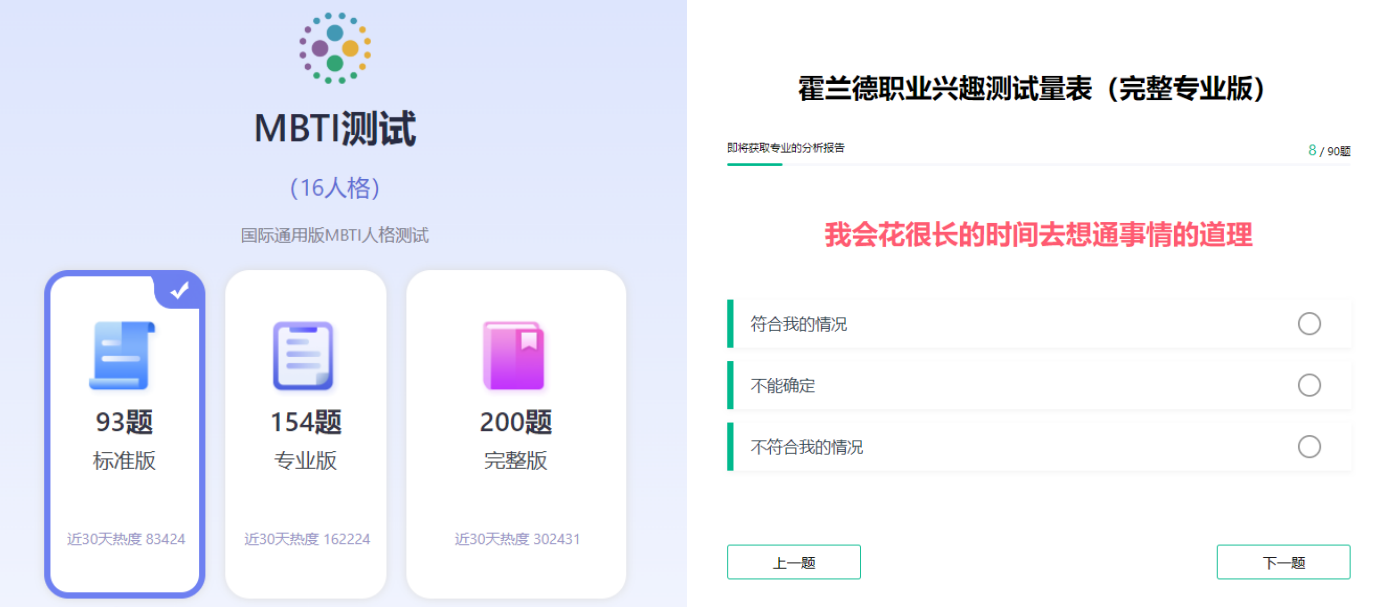Click the 不符合我的情况 option label
The image size is (1396, 607).
[x=807, y=447]
